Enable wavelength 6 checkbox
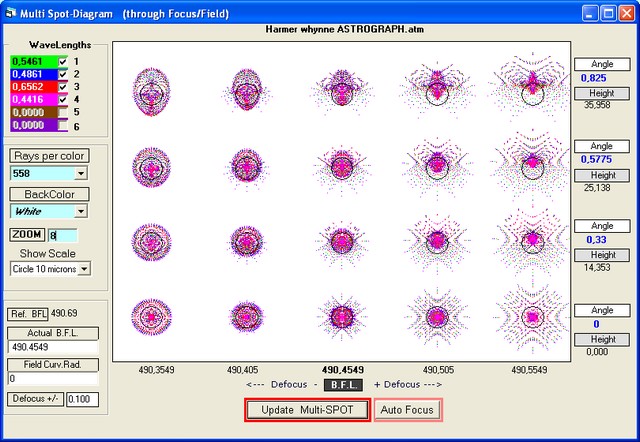 pyautogui.click(x=62, y=125)
